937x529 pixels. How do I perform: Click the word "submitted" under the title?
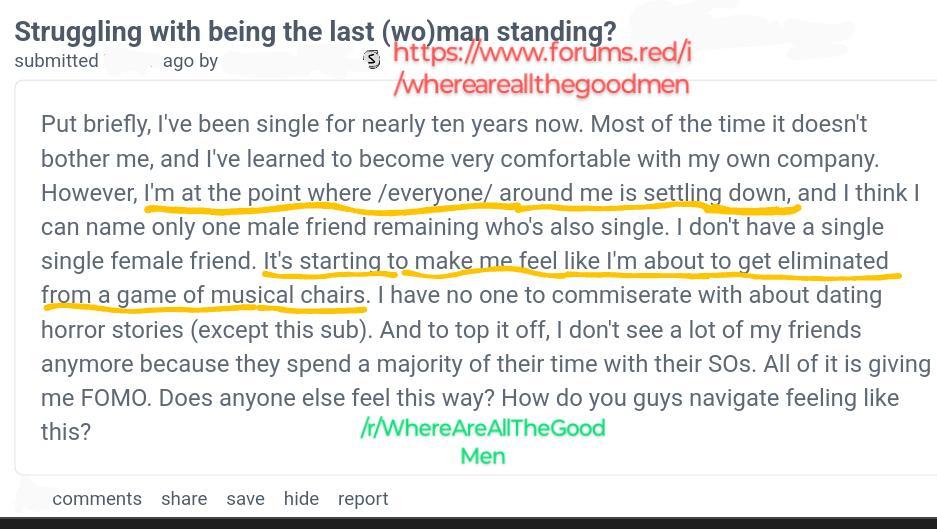[56, 61]
